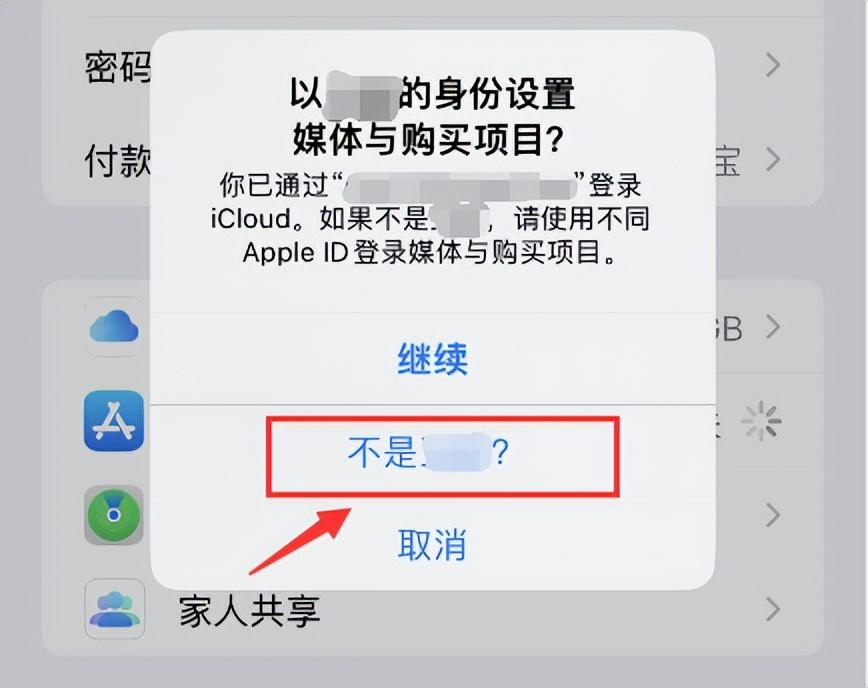Tap 继续 to continue setup

pos(432,359)
